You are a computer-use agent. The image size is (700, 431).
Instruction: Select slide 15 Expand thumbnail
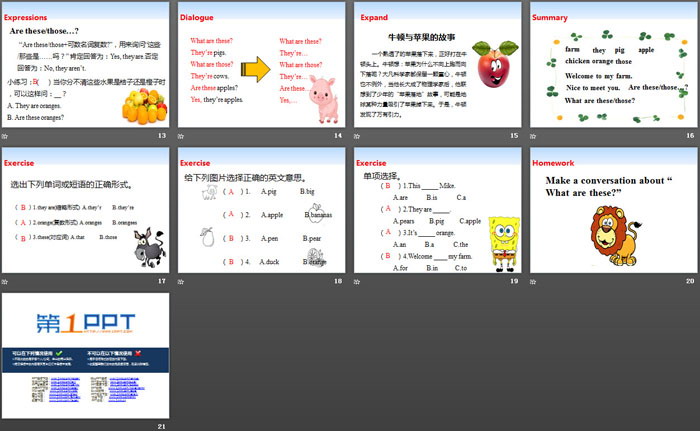click(438, 65)
